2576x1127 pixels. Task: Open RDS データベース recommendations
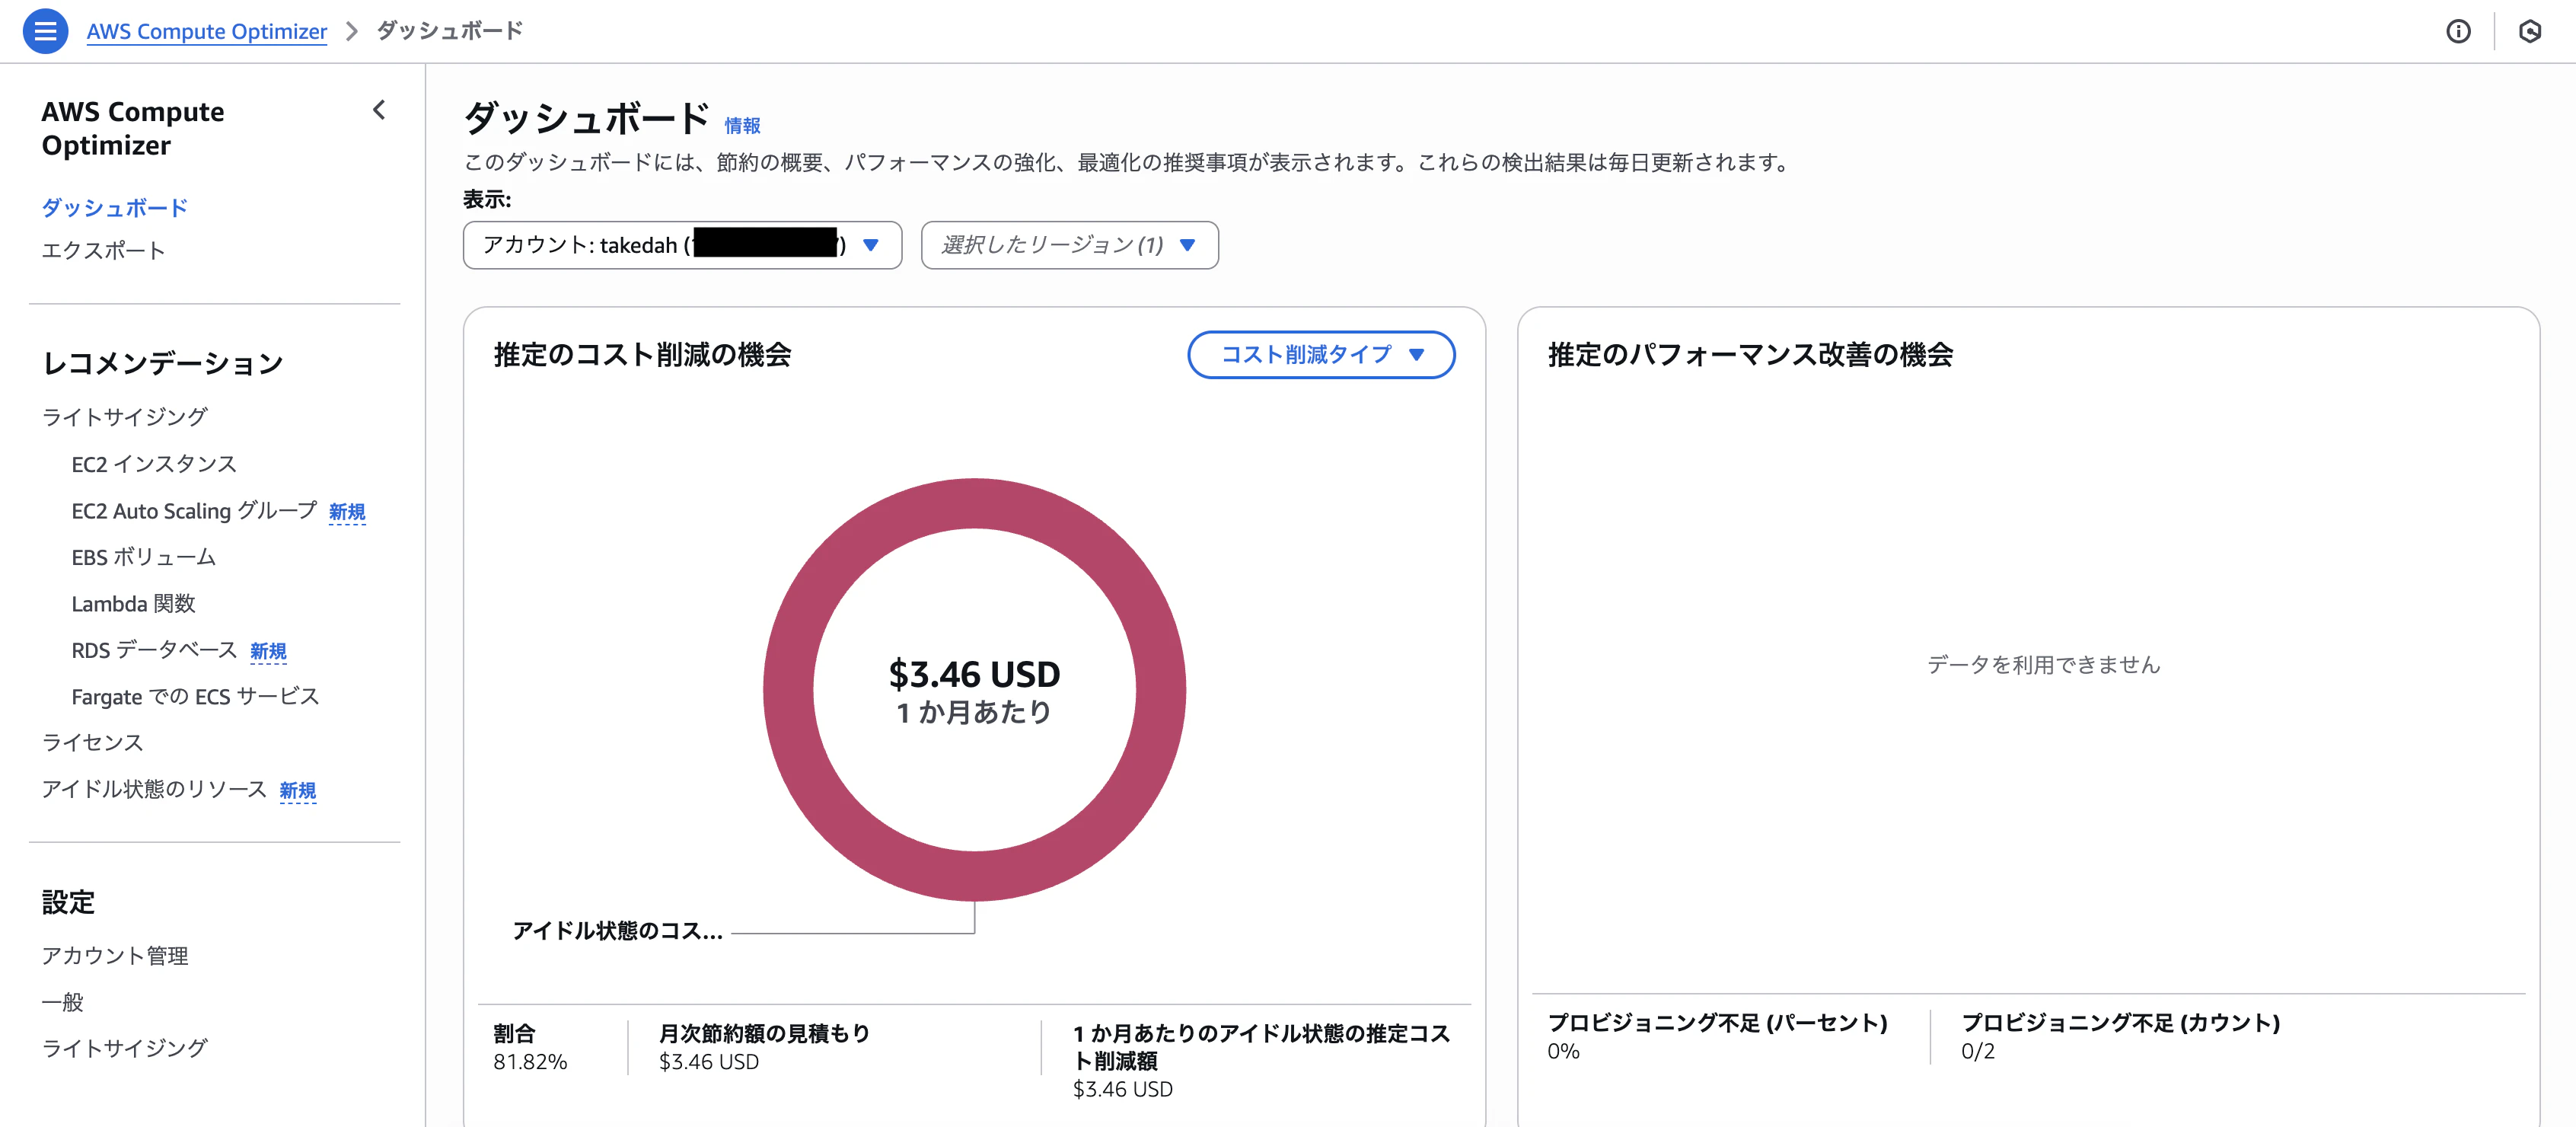point(154,650)
